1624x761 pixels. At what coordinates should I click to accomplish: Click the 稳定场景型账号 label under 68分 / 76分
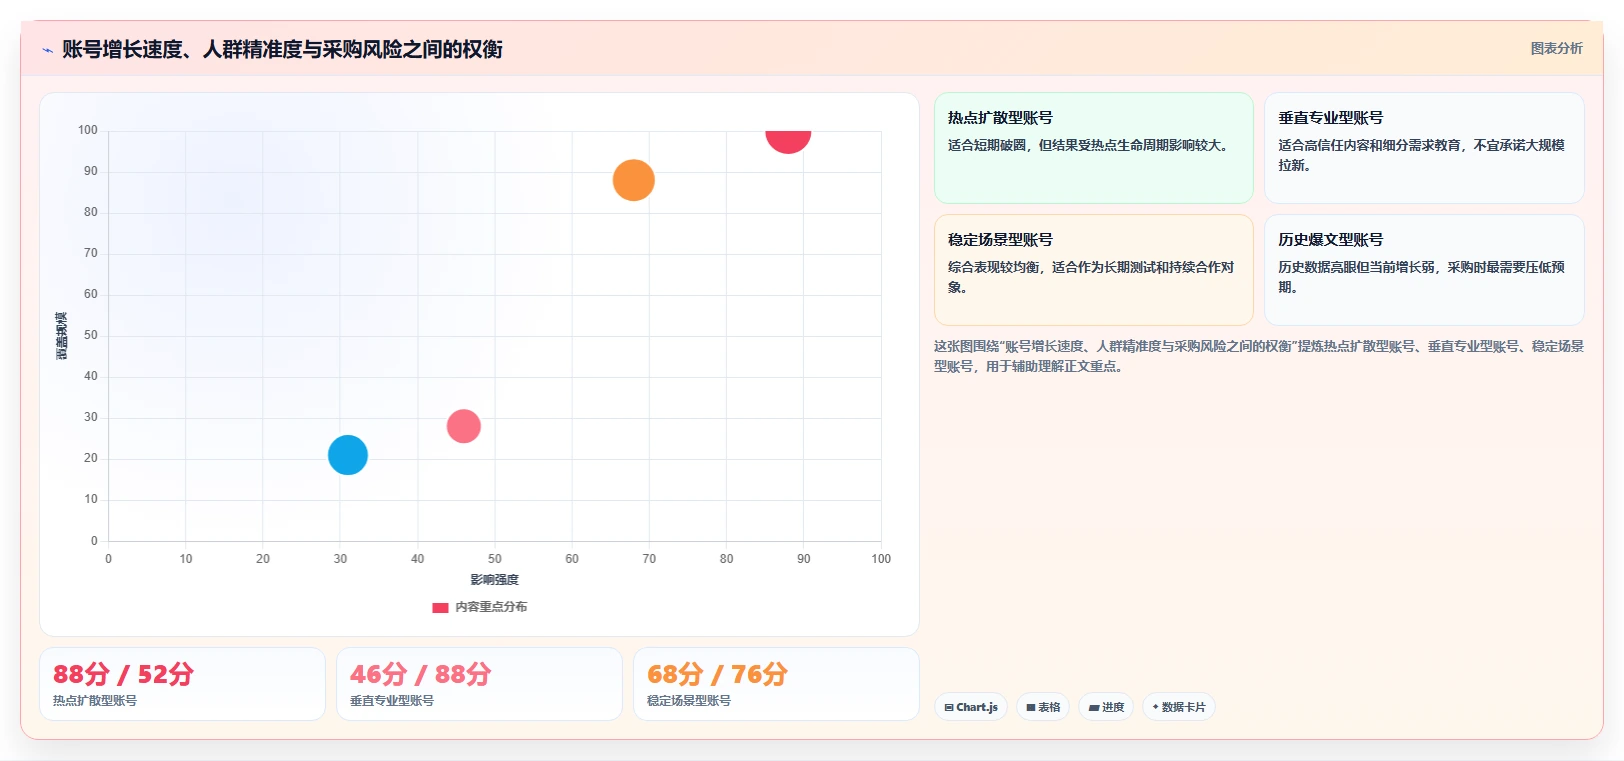689,701
